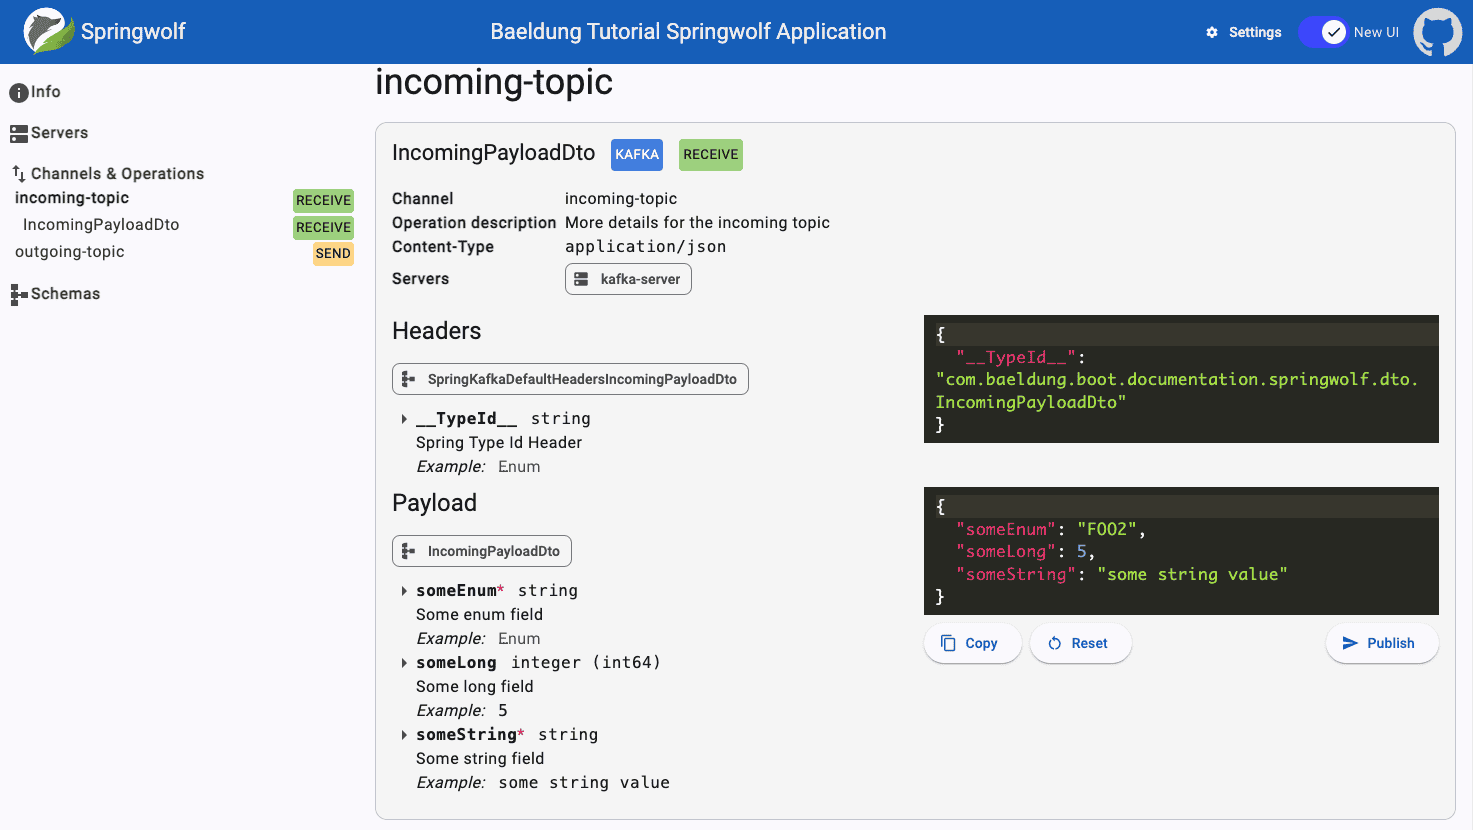This screenshot has width=1473, height=830.
Task: Expand the __TypeId__ header property
Action: [x=404, y=419]
